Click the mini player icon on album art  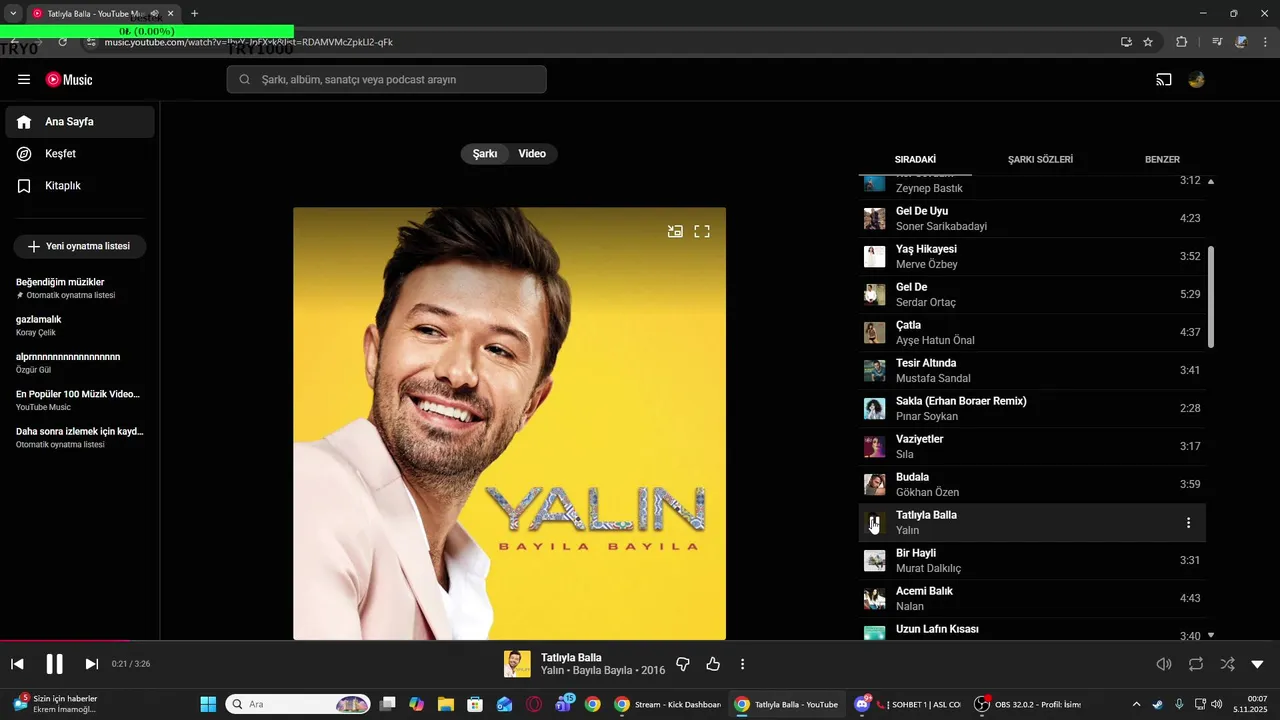tap(675, 231)
